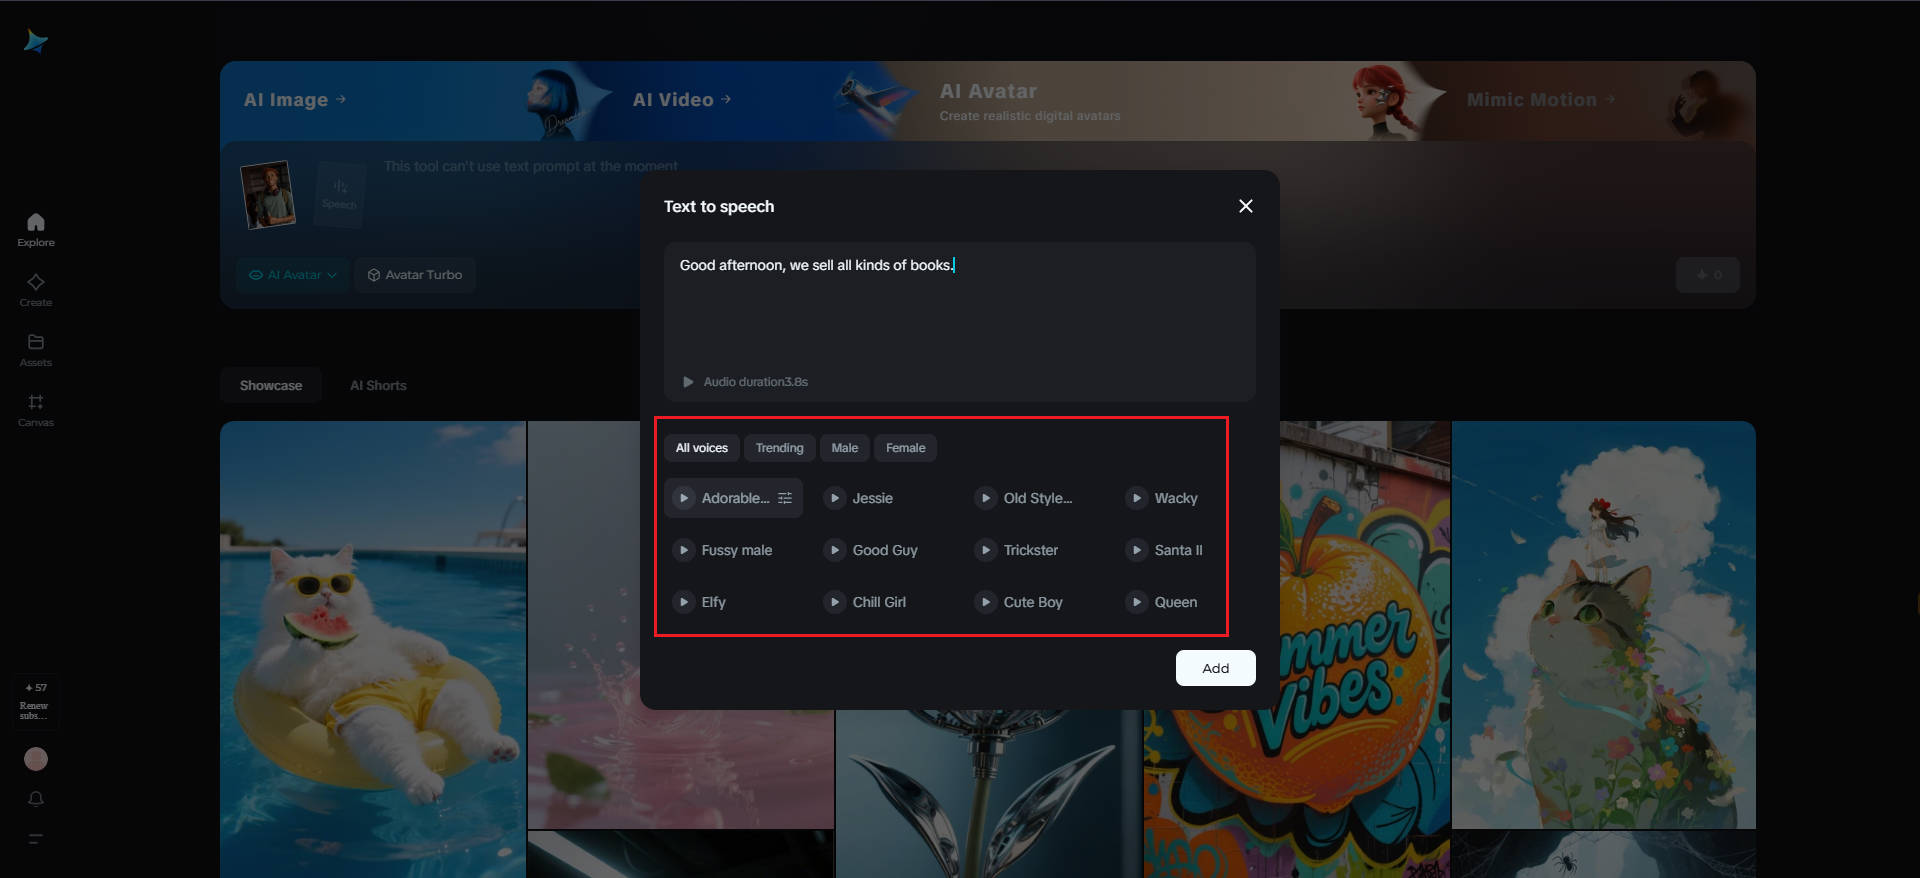The image size is (1920, 878).
Task: Open Create in the sidebar
Action: [x=36, y=290]
